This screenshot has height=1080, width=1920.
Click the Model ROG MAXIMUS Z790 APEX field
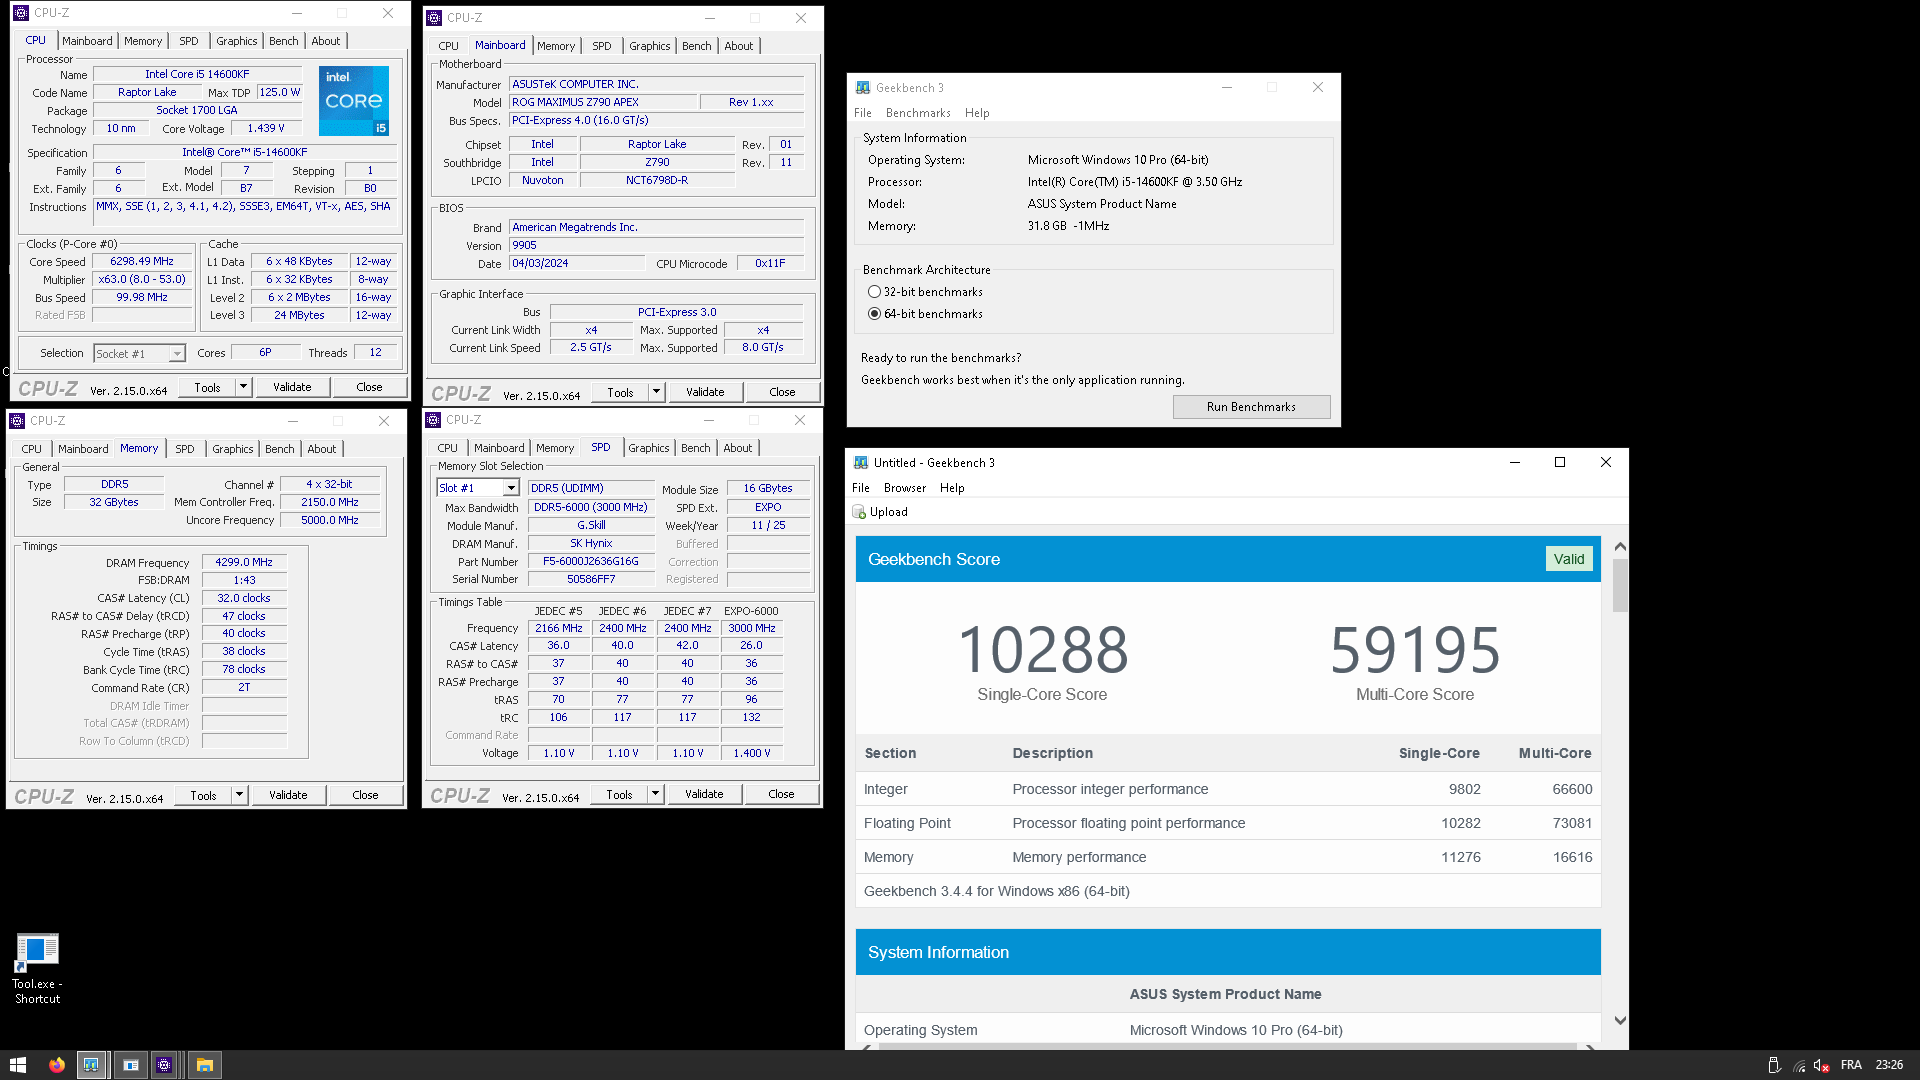tap(603, 102)
